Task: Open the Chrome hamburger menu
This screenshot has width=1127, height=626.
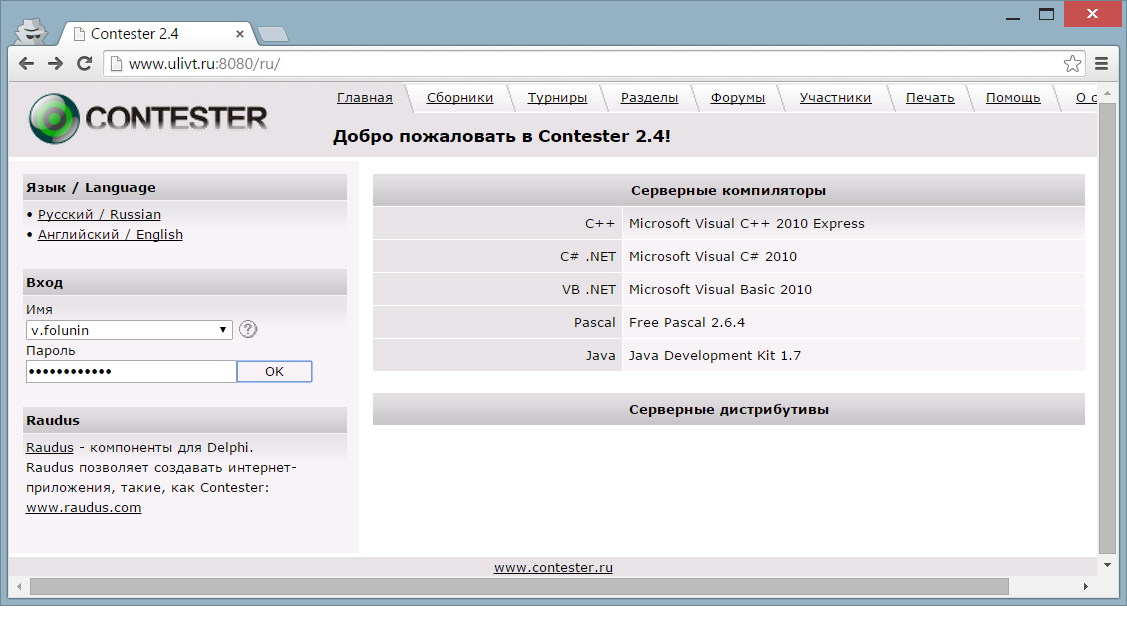Action: 1101,64
